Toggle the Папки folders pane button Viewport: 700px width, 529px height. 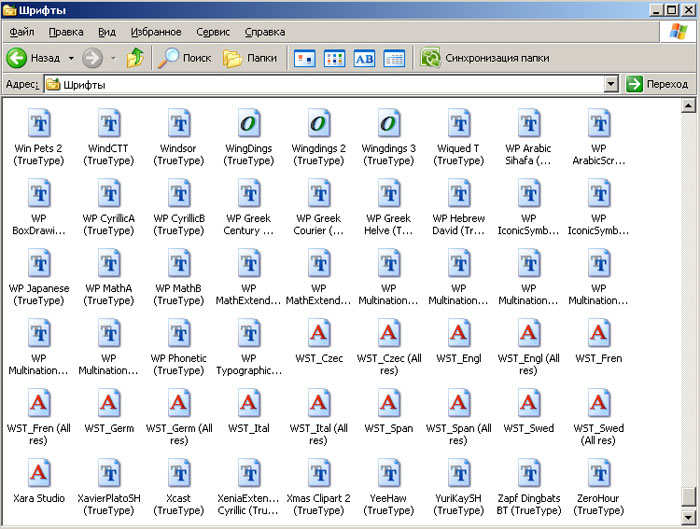pyautogui.click(x=250, y=58)
